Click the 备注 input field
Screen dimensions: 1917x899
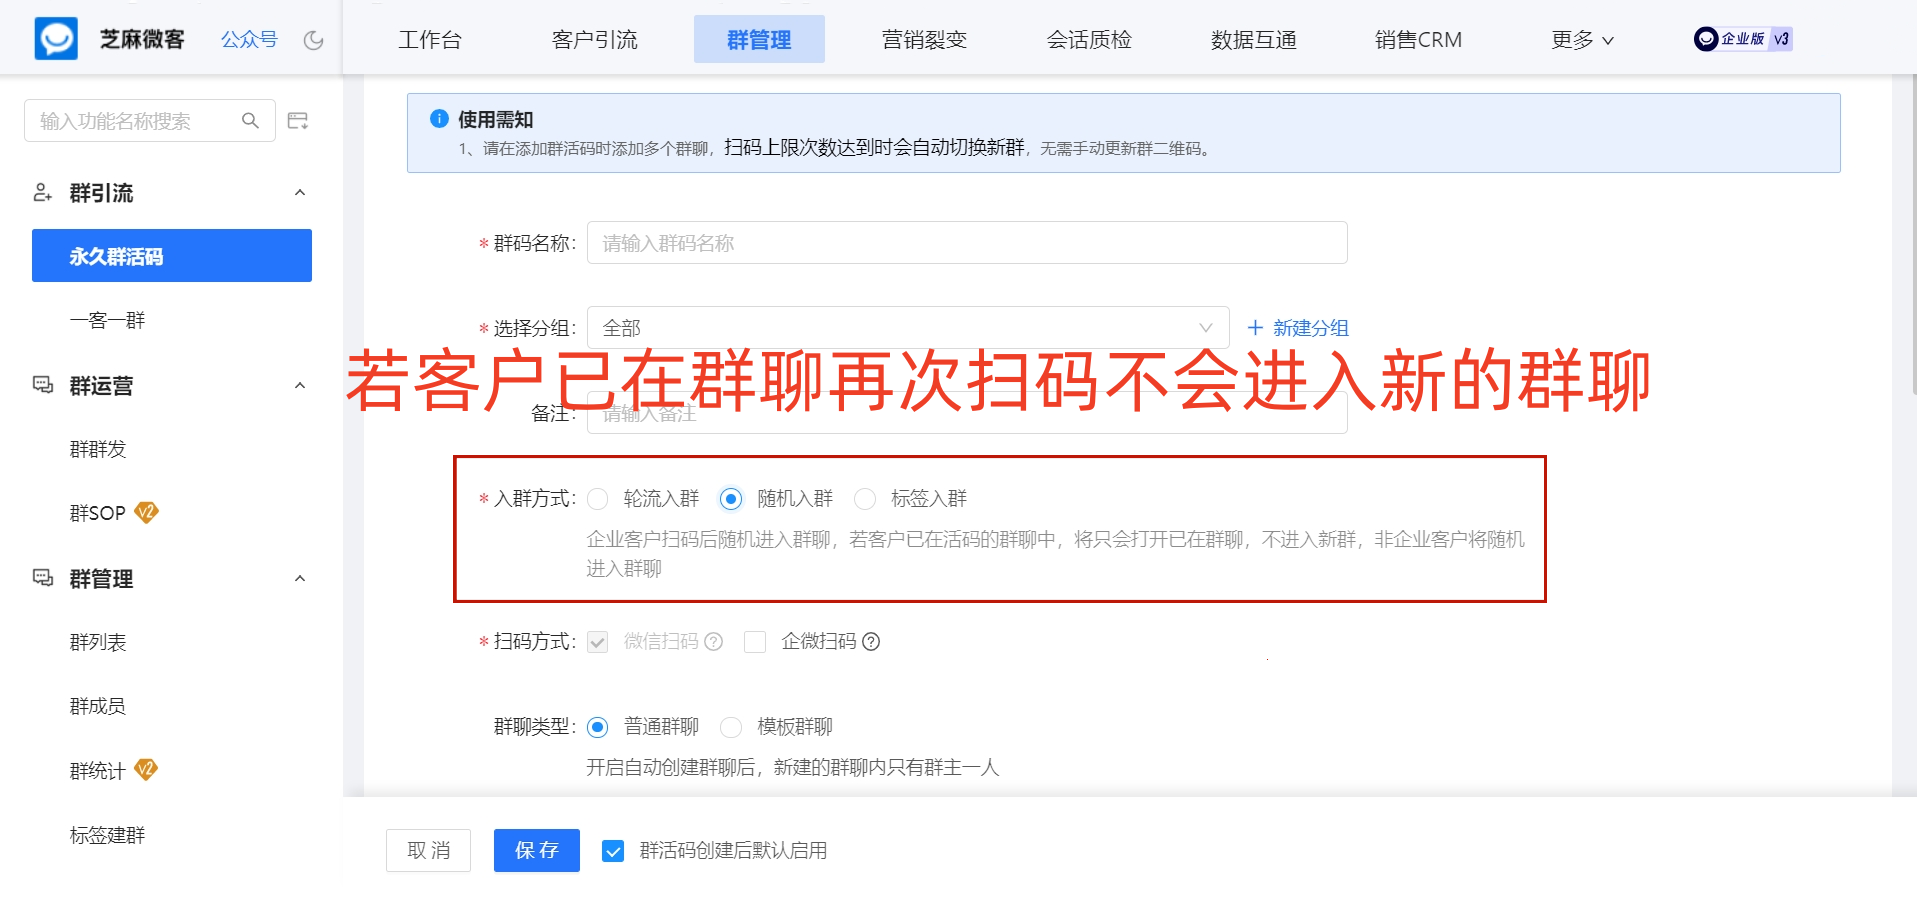tap(967, 412)
